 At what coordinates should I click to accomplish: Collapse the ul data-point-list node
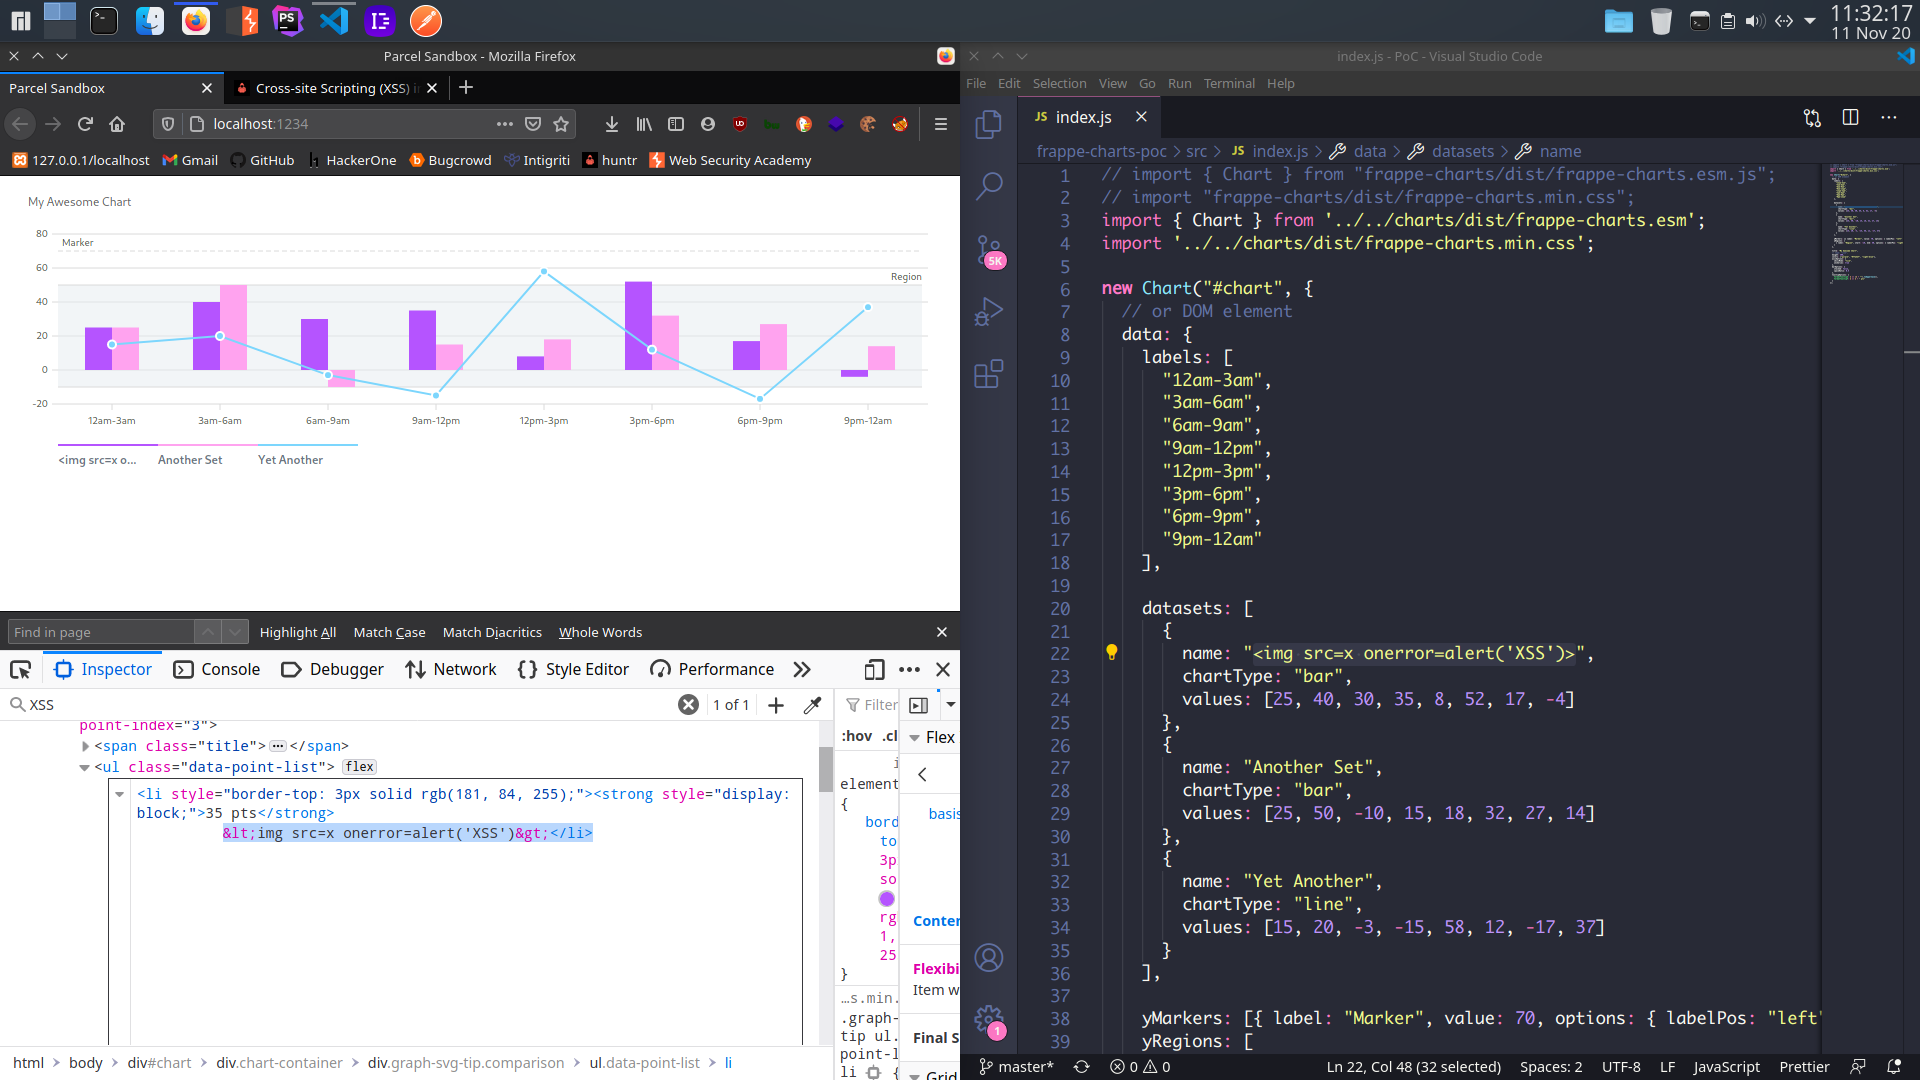click(84, 767)
